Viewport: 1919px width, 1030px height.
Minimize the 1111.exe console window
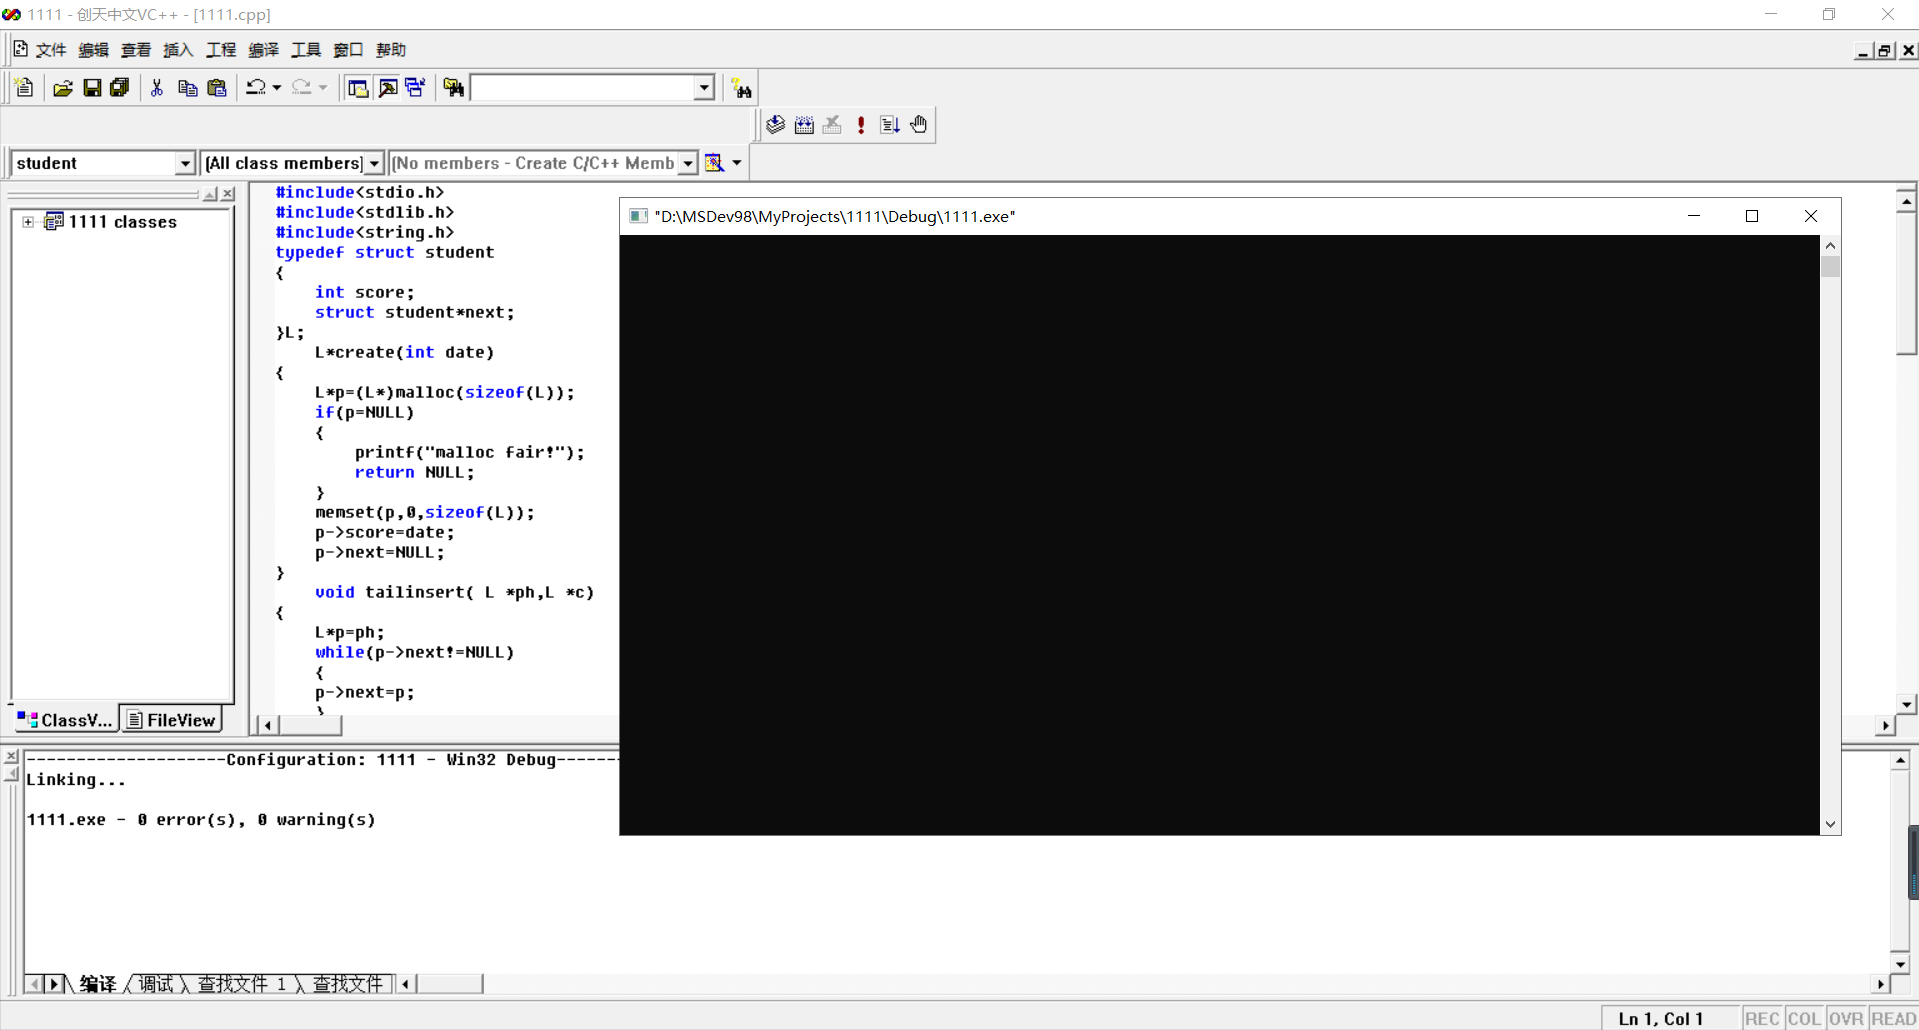1694,216
